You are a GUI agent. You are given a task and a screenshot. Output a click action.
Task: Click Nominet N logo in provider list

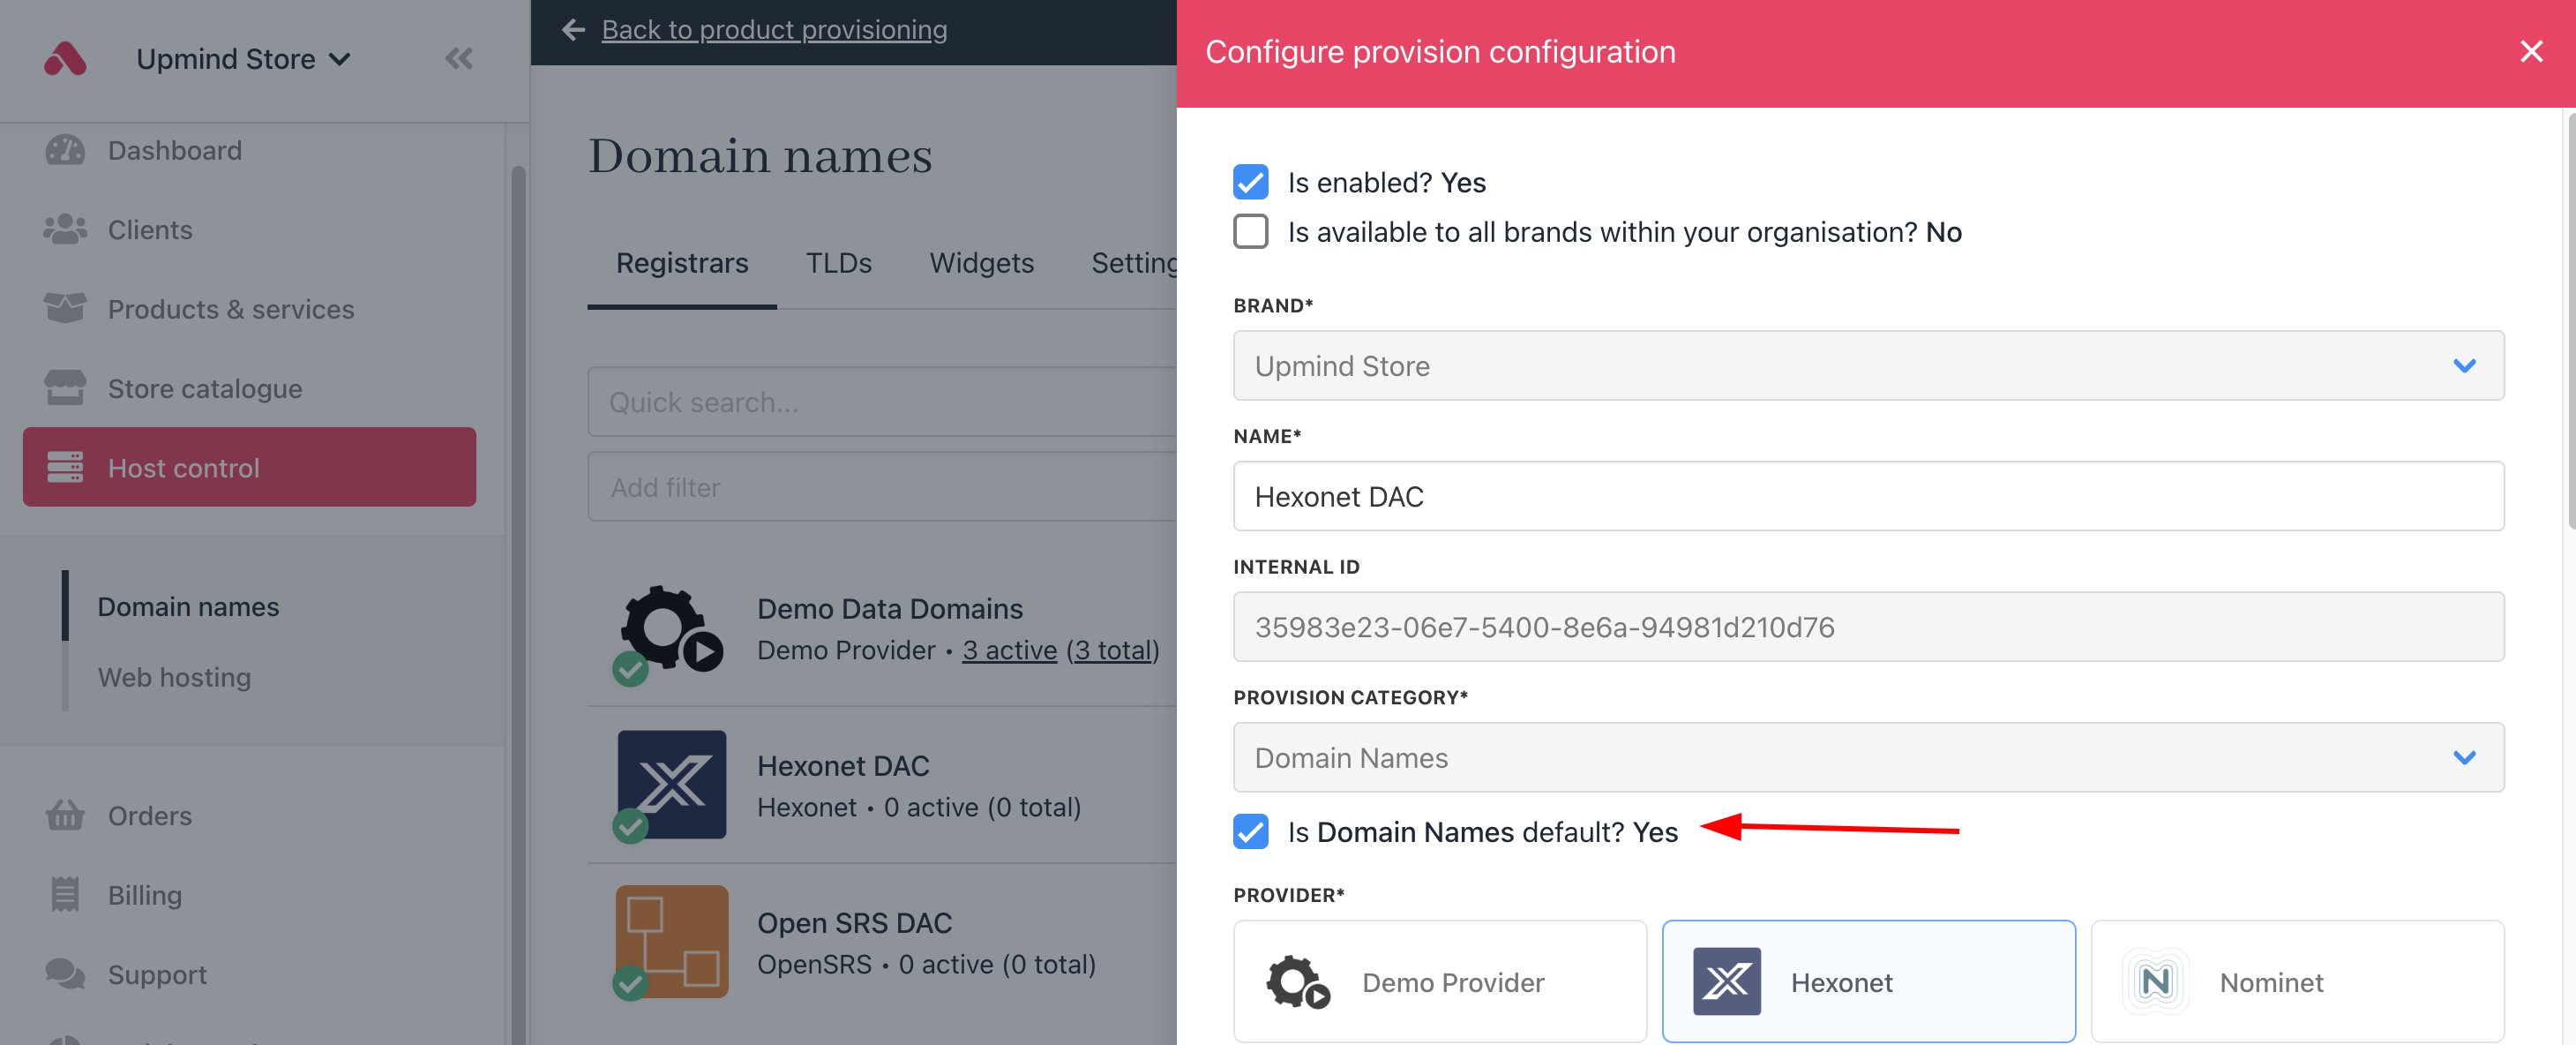pyautogui.click(x=2155, y=981)
